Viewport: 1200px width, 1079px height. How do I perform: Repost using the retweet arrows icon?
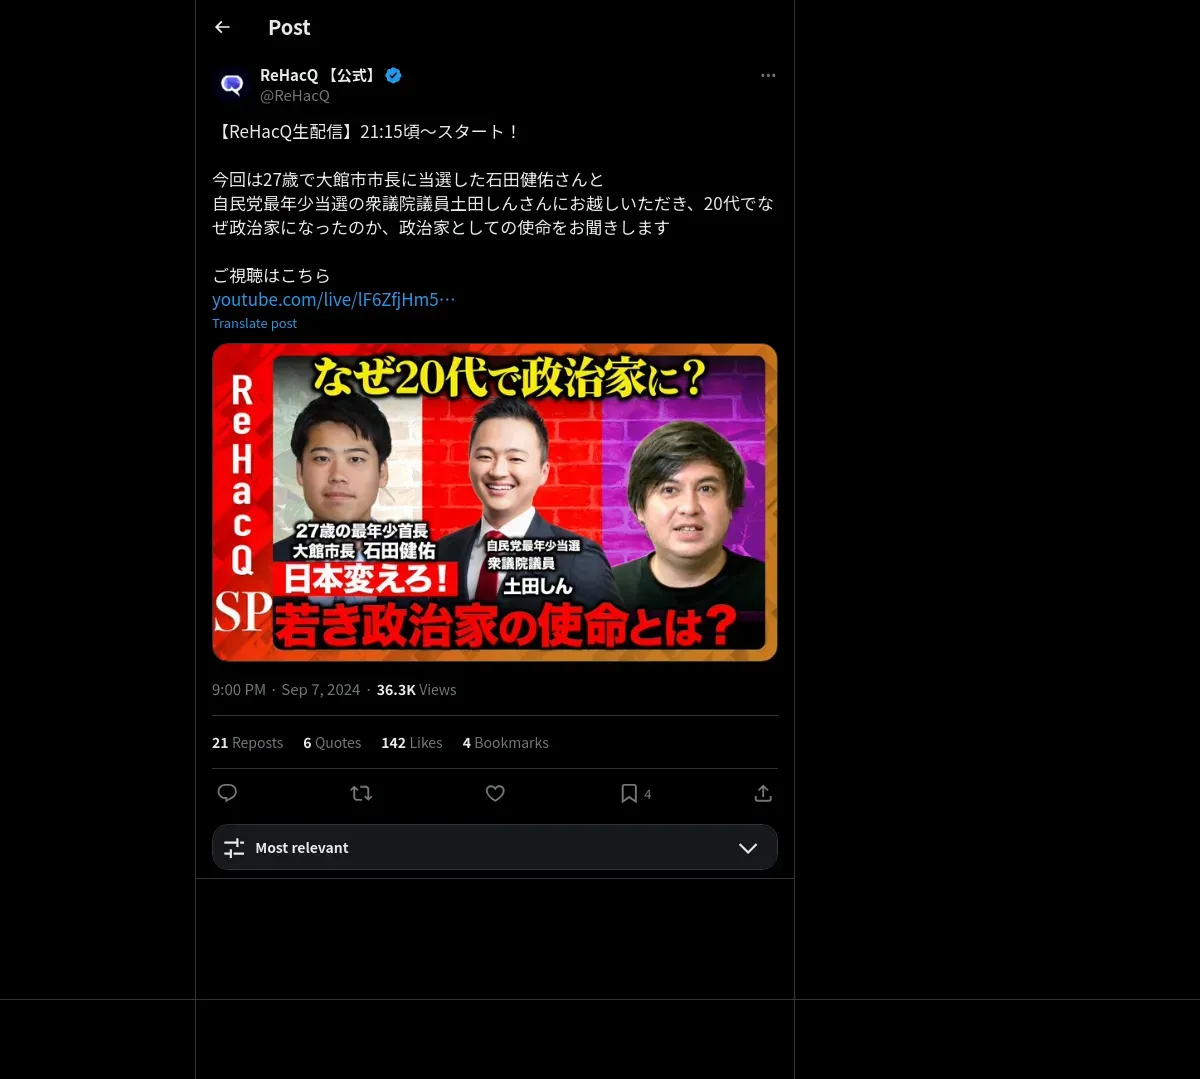coord(361,793)
